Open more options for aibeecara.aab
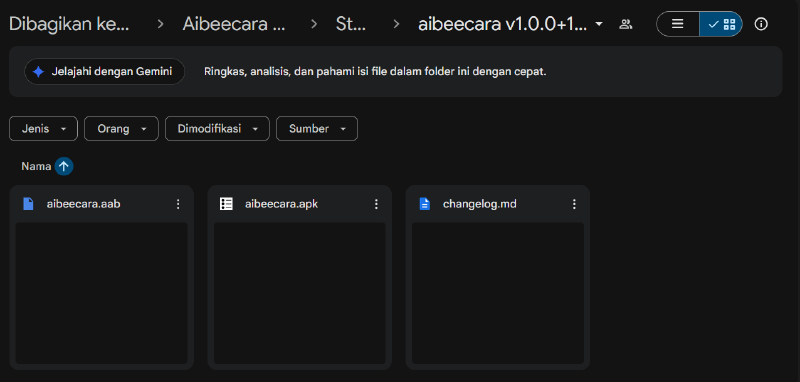The height and width of the screenshot is (382, 800). 178,204
